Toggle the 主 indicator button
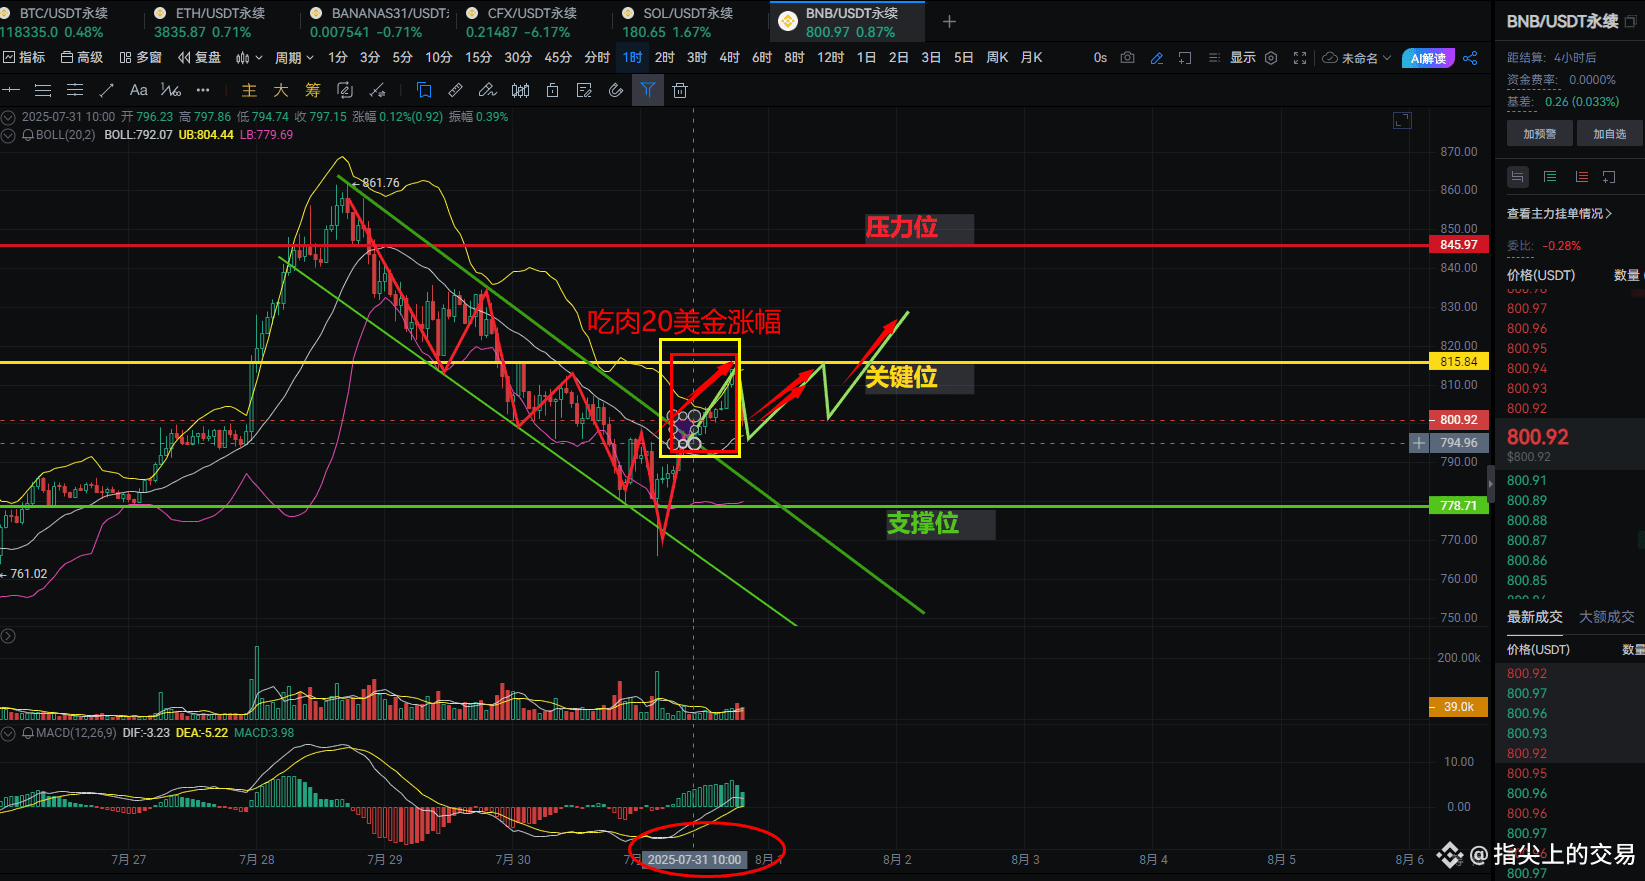The image size is (1645, 881). tap(249, 90)
